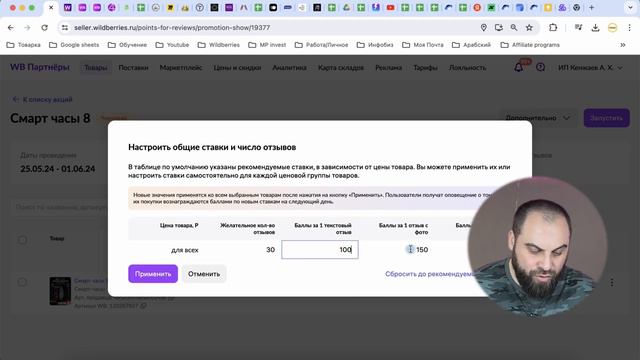640x360 pixels.
Task: Focus the text review points field with 100
Action: (320, 250)
